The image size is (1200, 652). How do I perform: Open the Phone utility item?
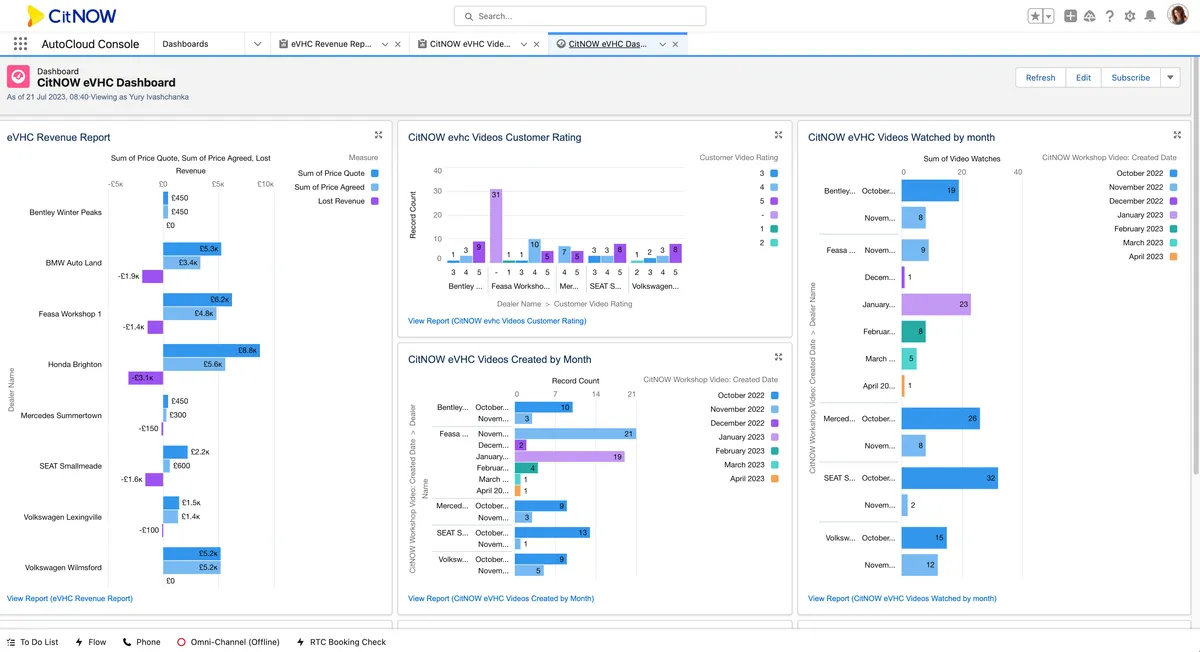[141, 642]
